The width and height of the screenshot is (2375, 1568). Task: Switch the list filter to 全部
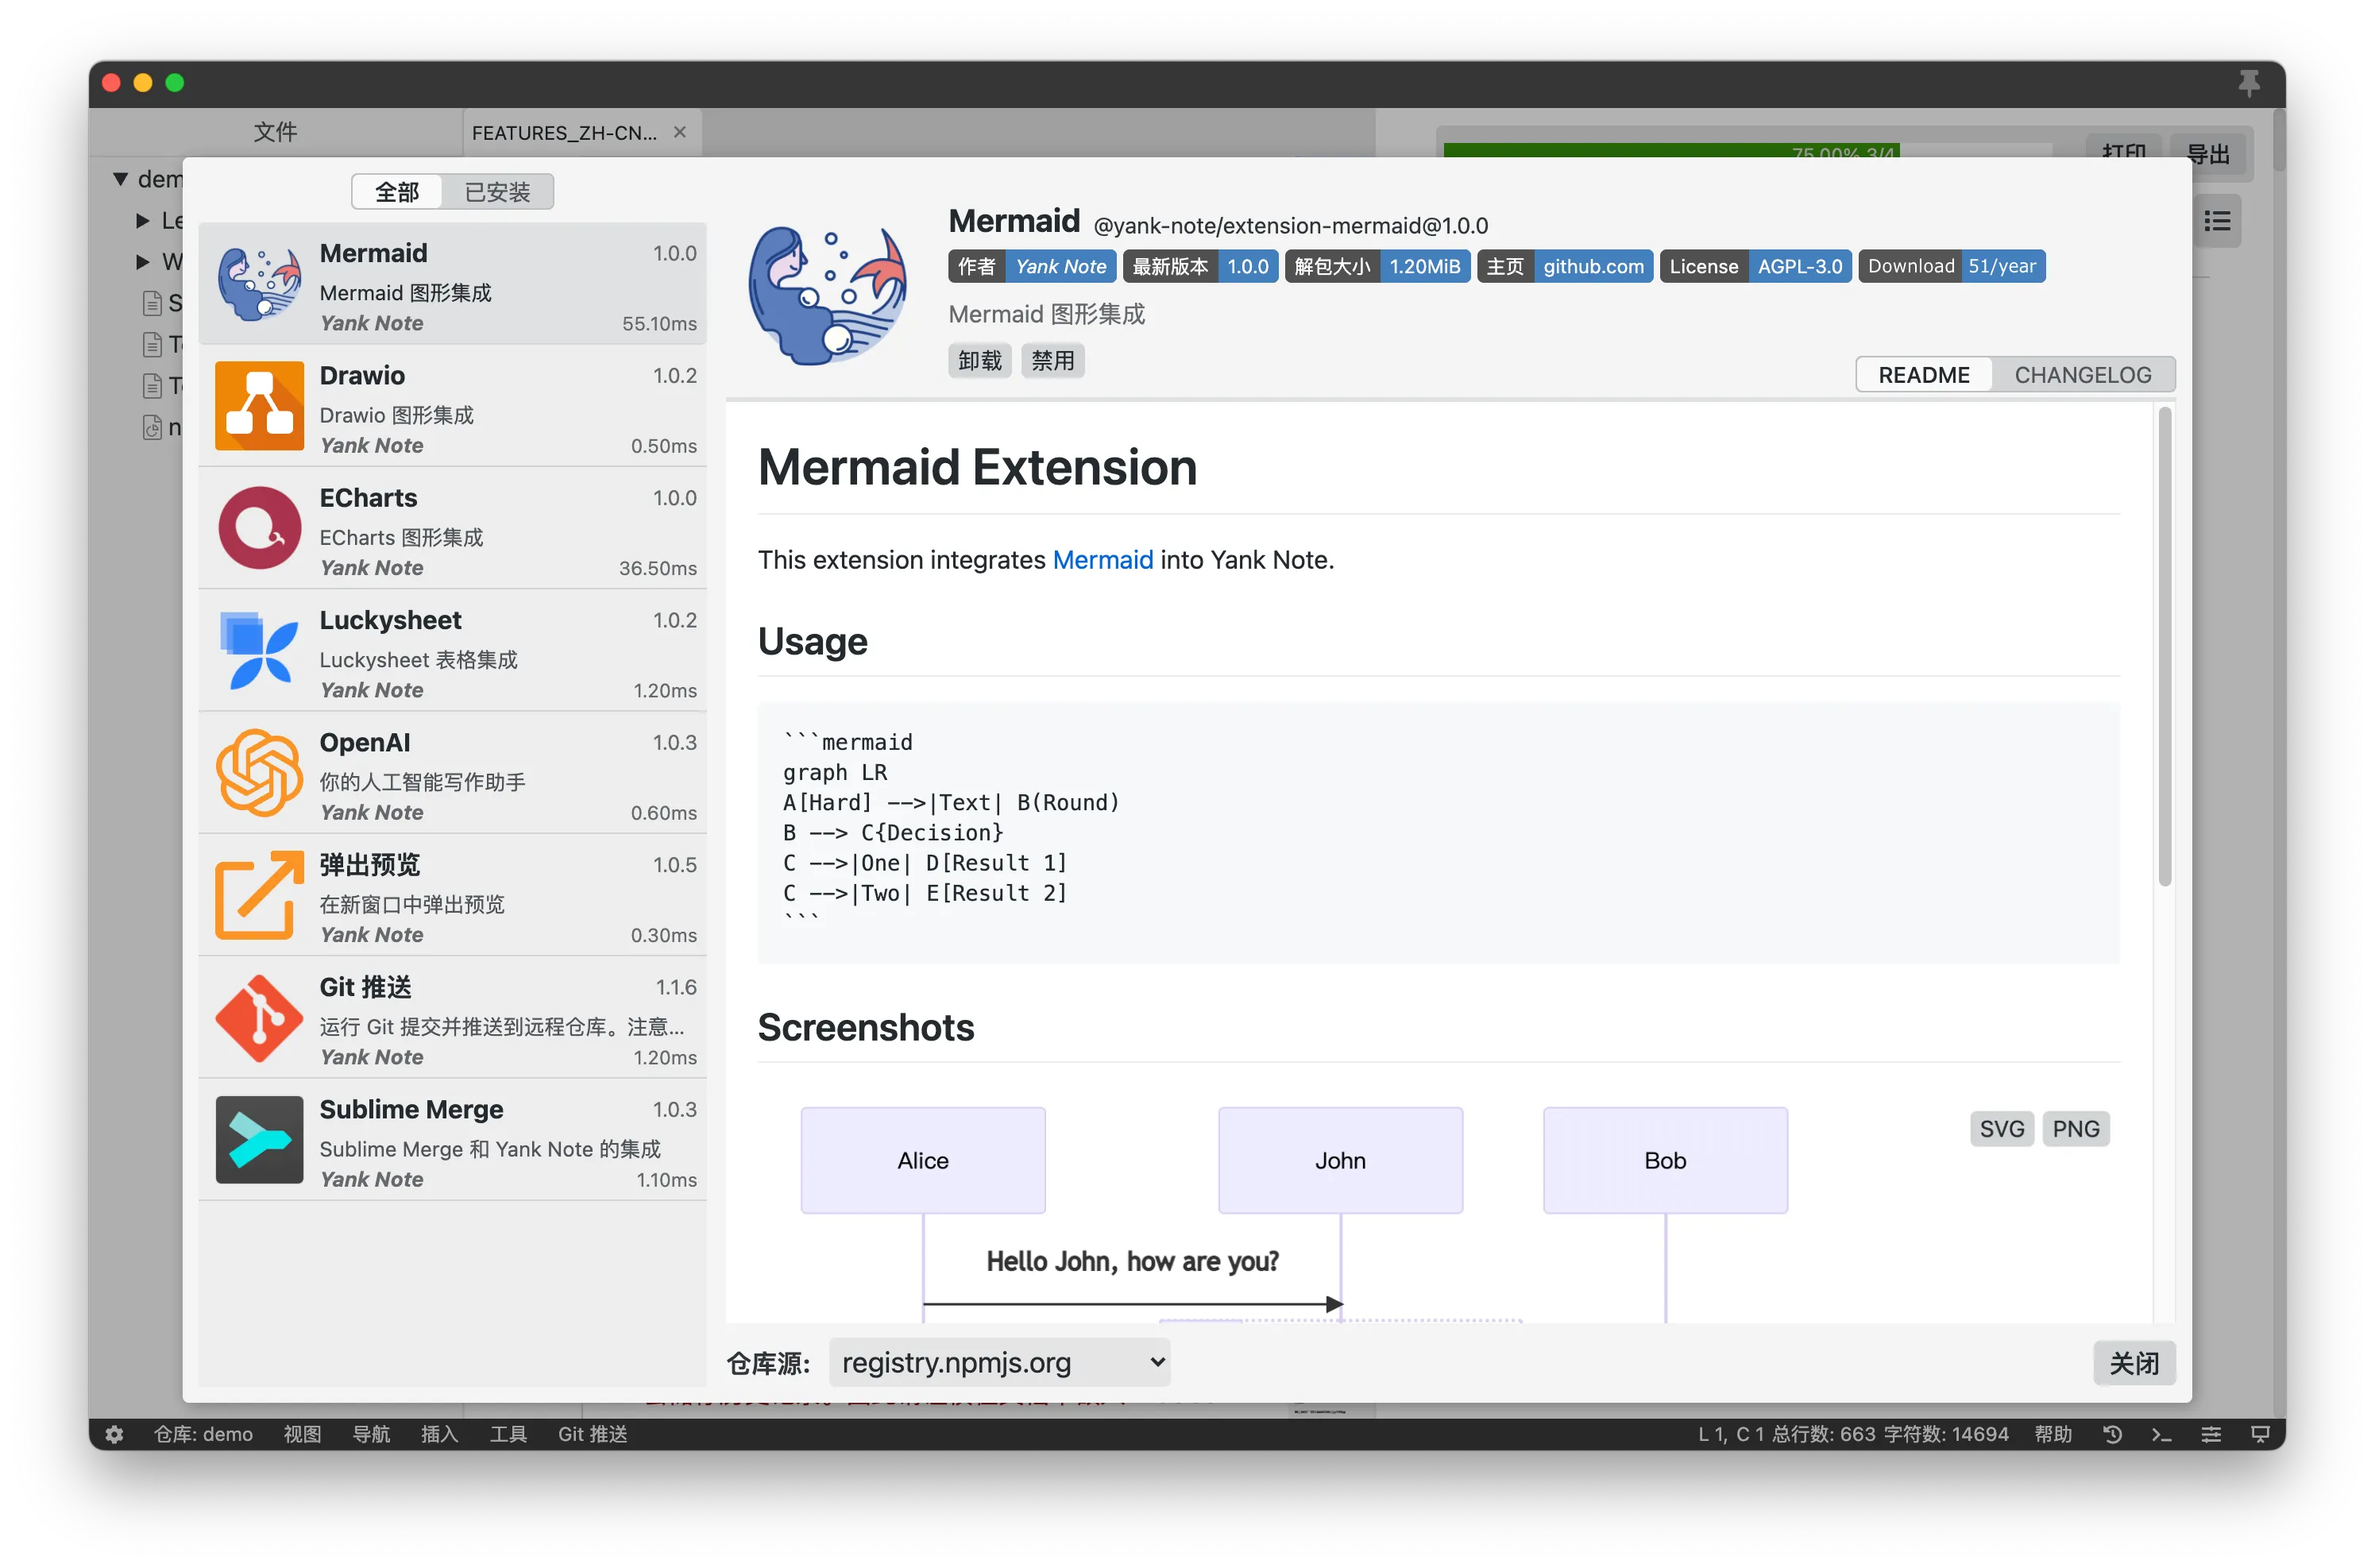point(397,192)
